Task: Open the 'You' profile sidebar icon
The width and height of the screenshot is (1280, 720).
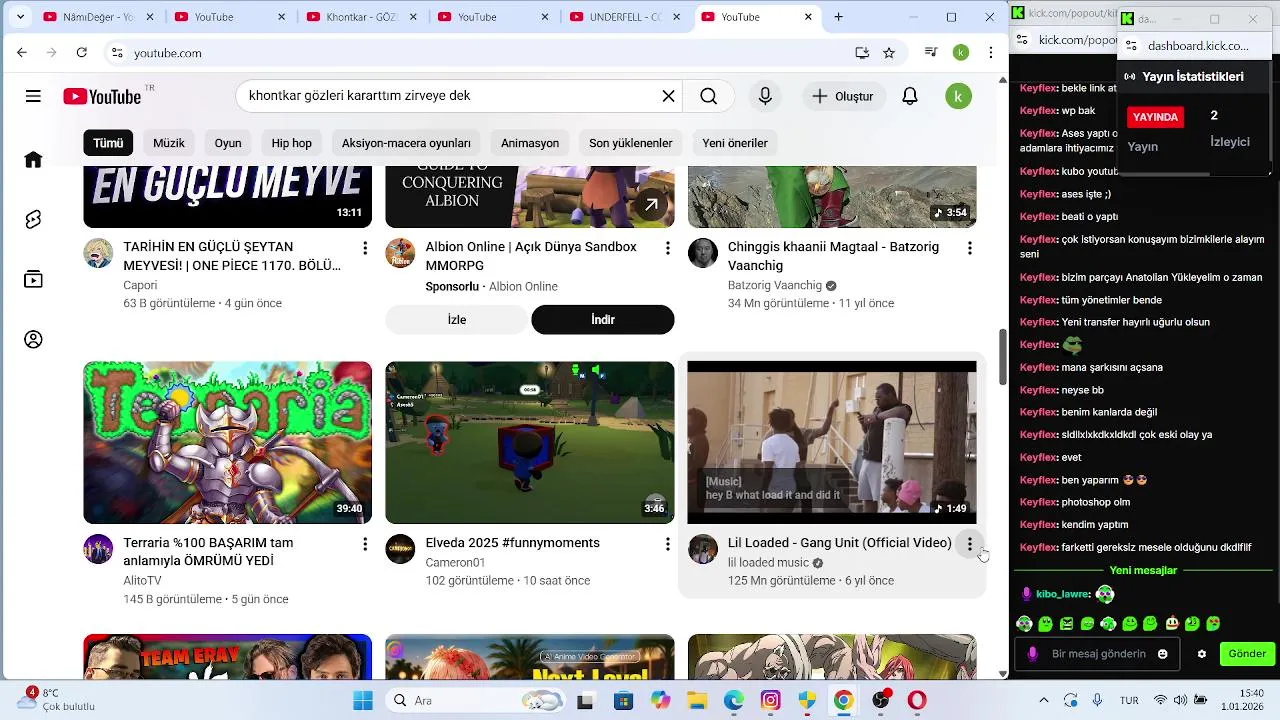Action: click(33, 340)
